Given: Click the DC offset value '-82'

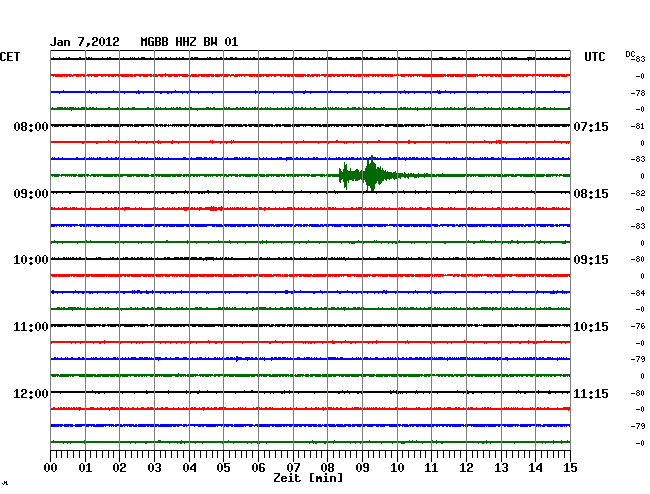Looking at the screenshot, I should 638,193.
